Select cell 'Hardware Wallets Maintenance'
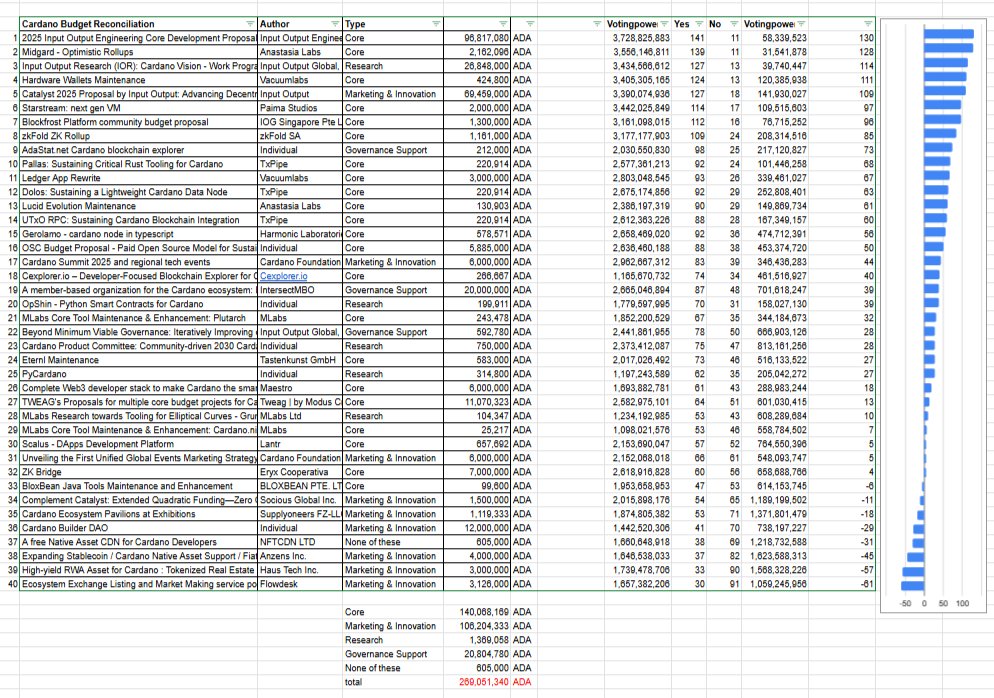The width and height of the screenshot is (994, 698). [138, 80]
